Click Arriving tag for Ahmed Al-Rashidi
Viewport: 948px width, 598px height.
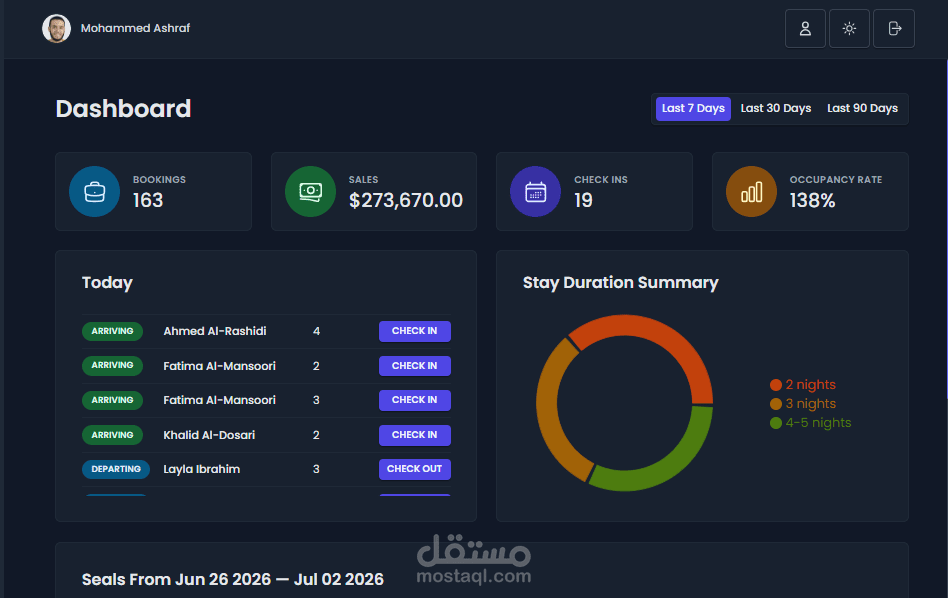(x=112, y=331)
